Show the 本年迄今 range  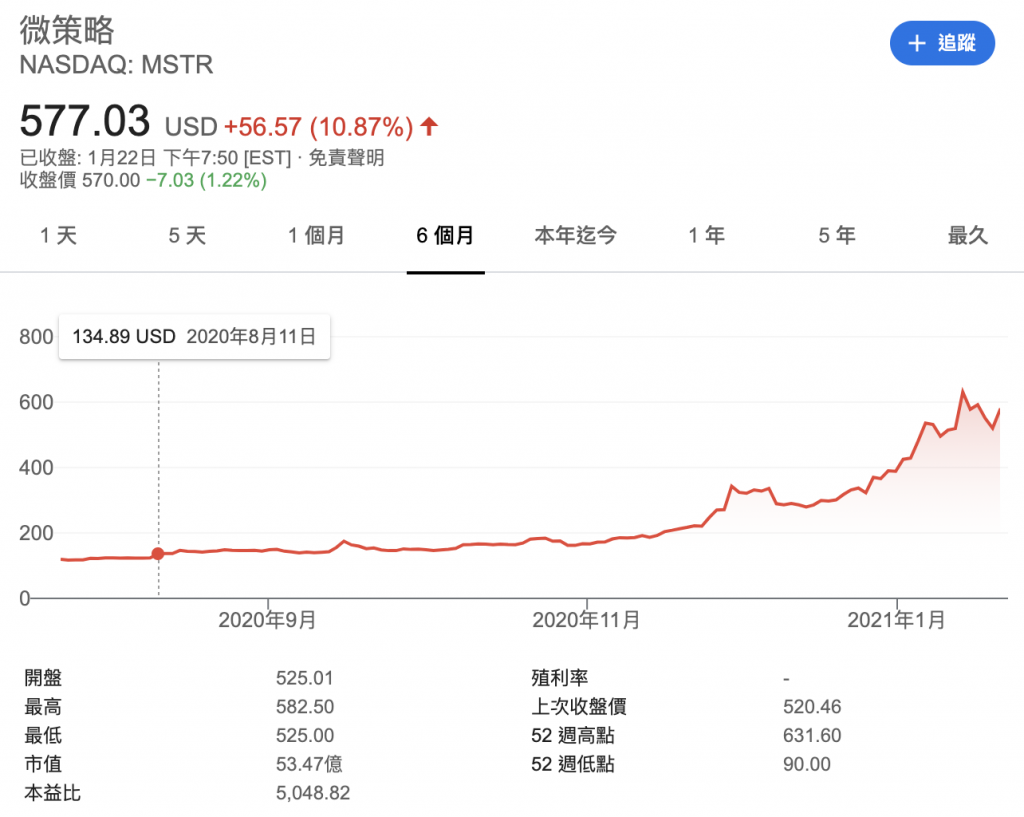coord(575,235)
